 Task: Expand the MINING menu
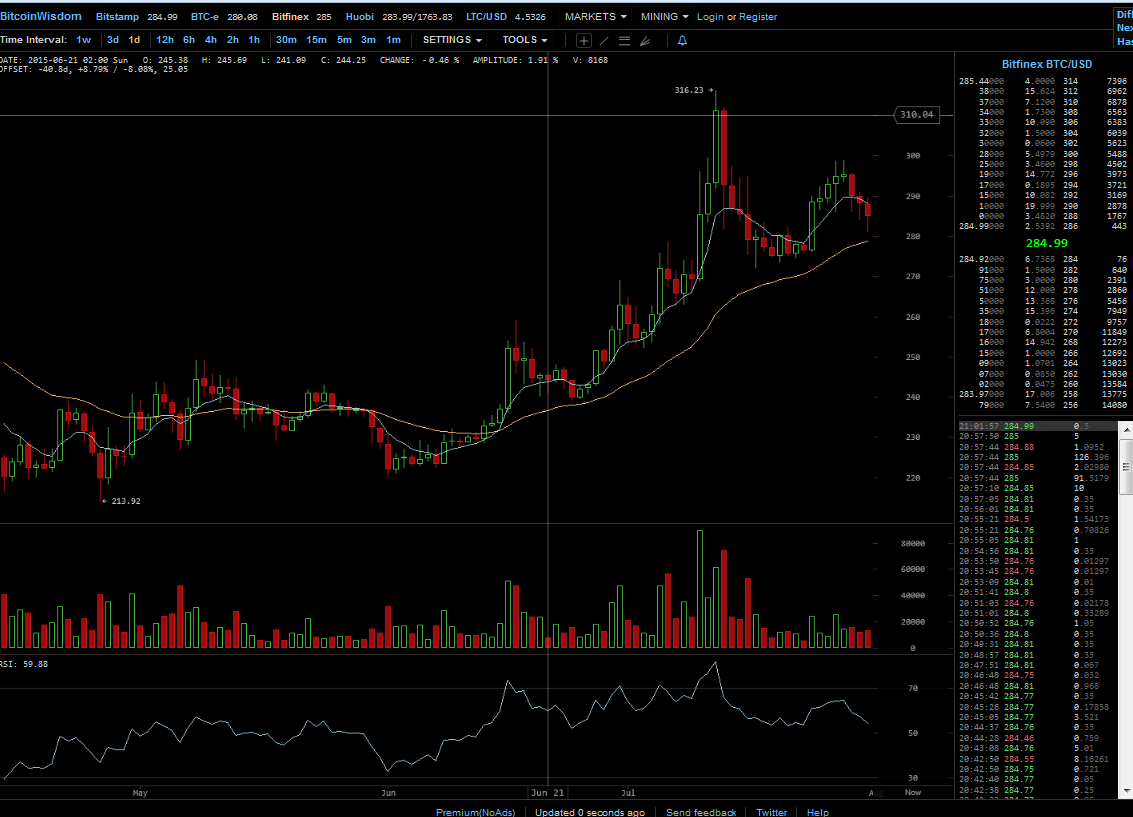click(x=664, y=17)
